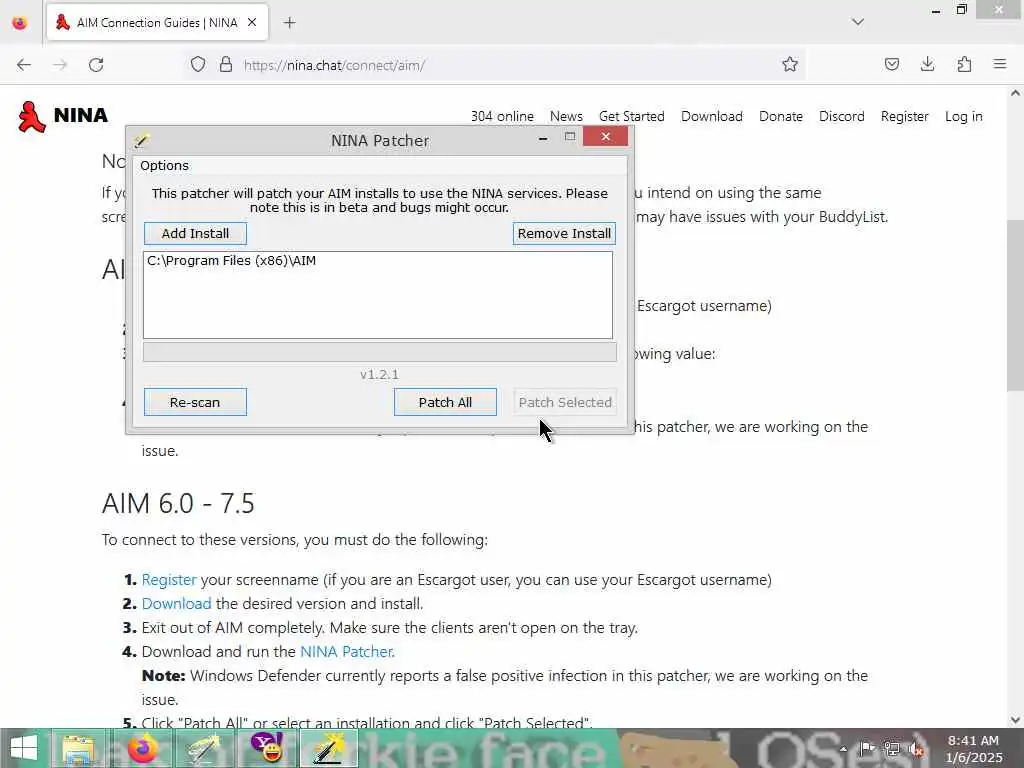Open the Register nav link in the header
The image size is (1024, 768).
coord(904,116)
